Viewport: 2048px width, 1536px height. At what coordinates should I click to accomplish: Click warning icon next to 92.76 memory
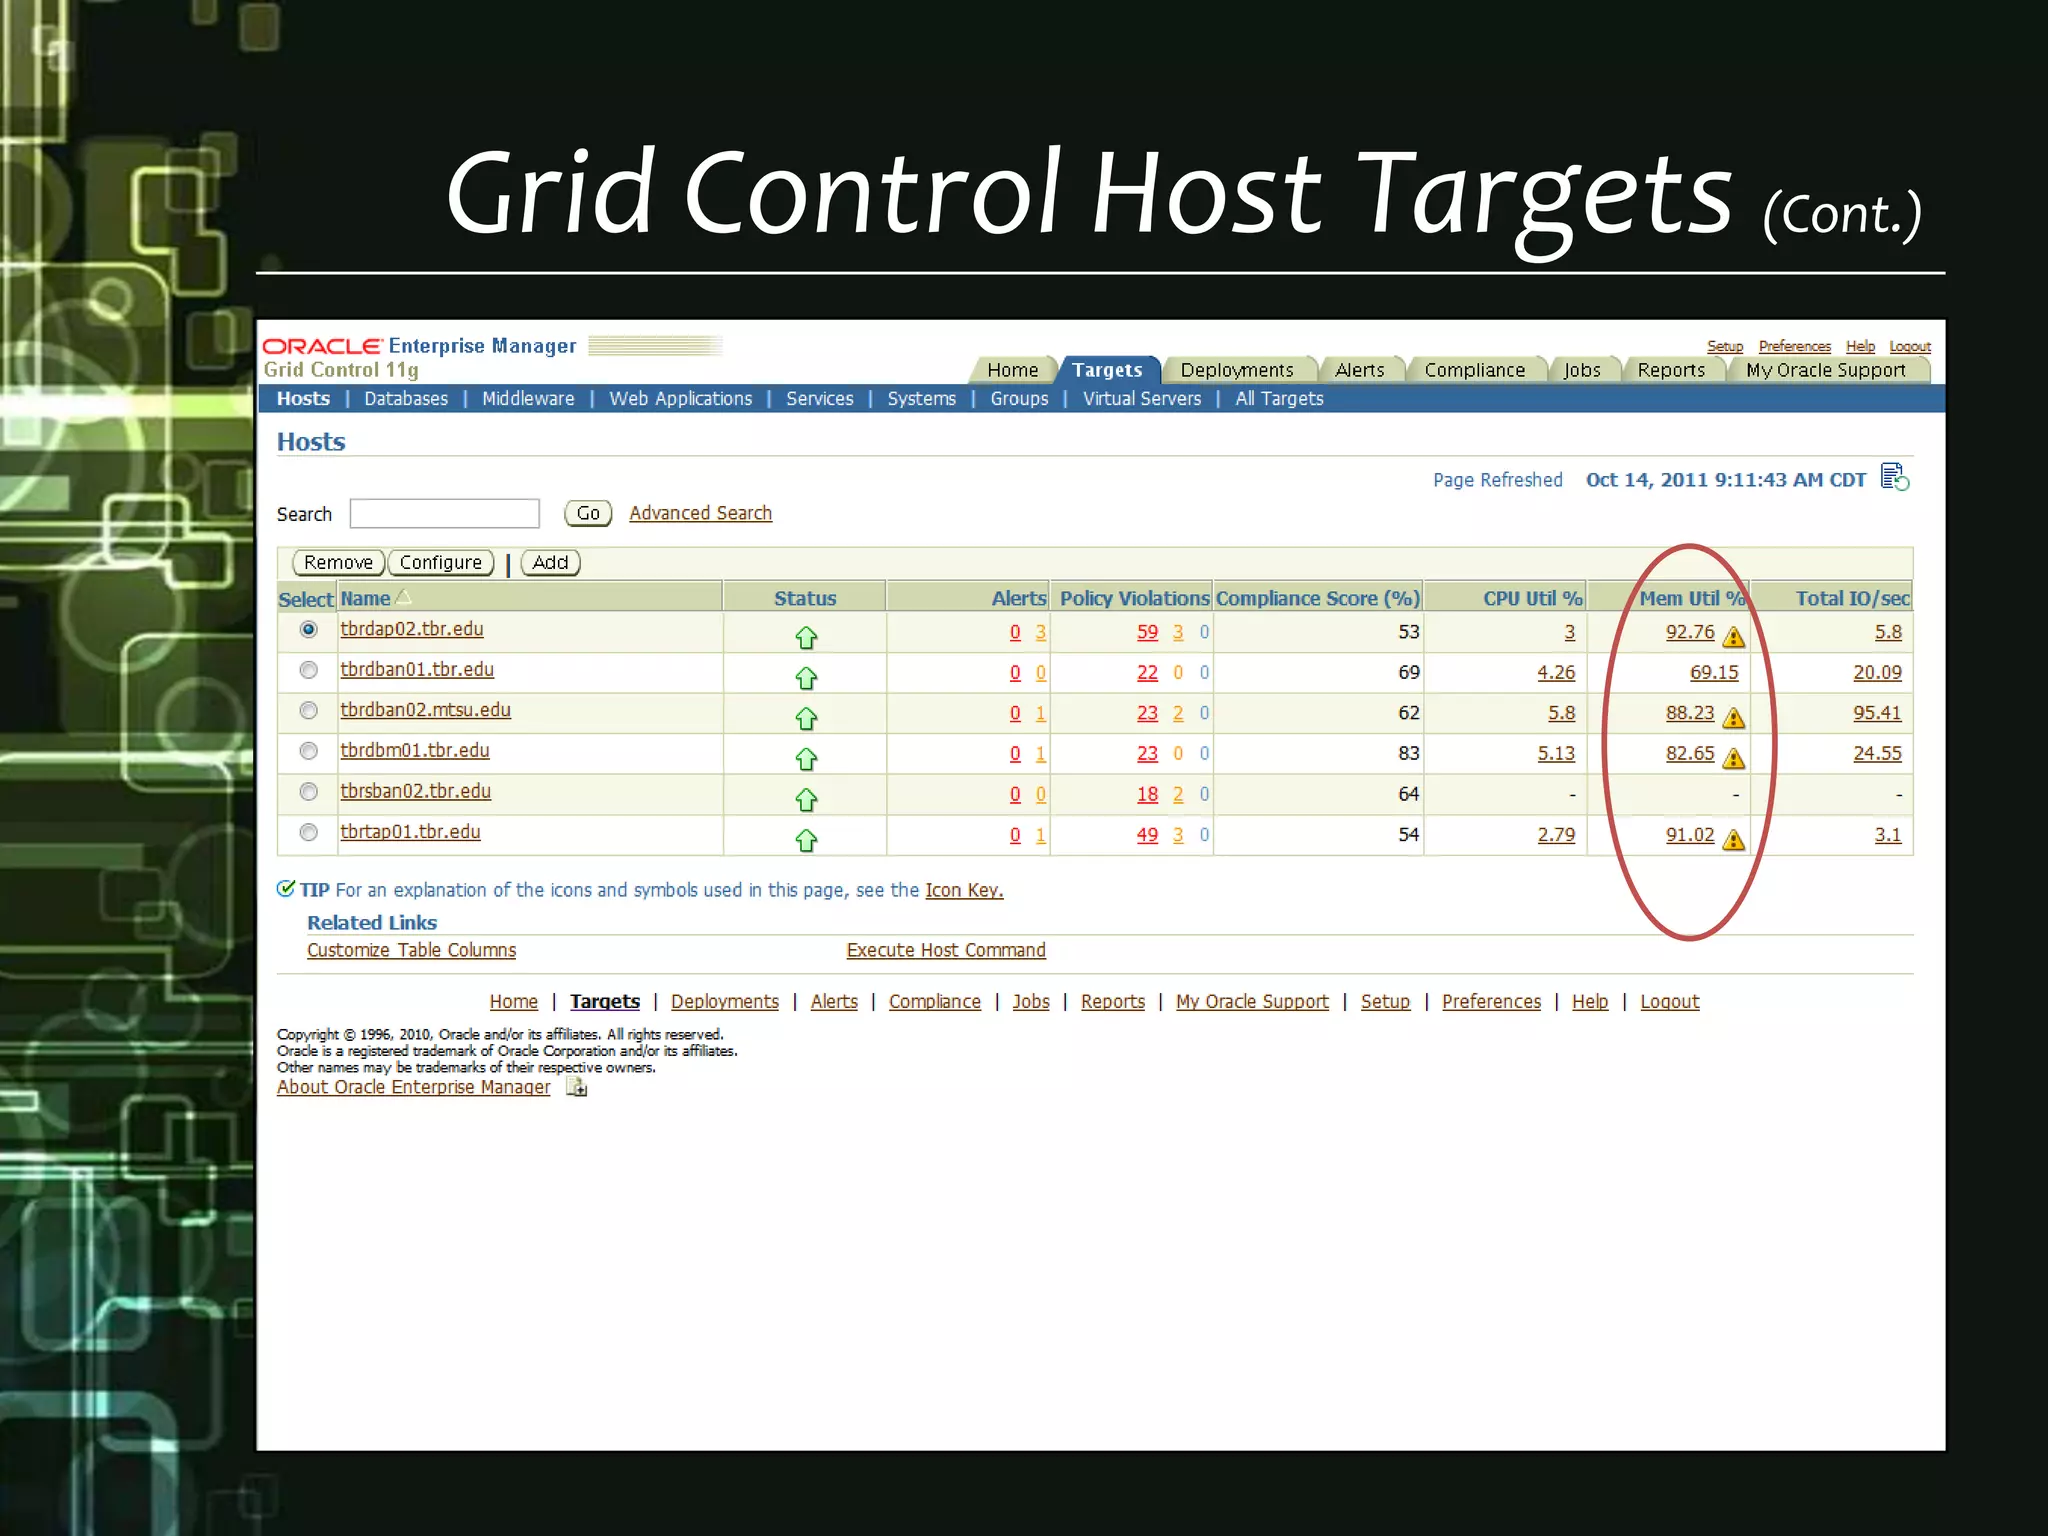[x=1734, y=636]
